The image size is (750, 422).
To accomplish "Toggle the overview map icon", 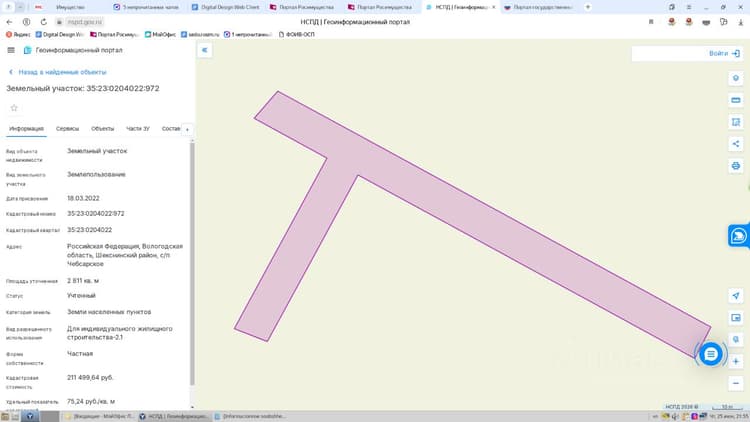I will 736,318.
